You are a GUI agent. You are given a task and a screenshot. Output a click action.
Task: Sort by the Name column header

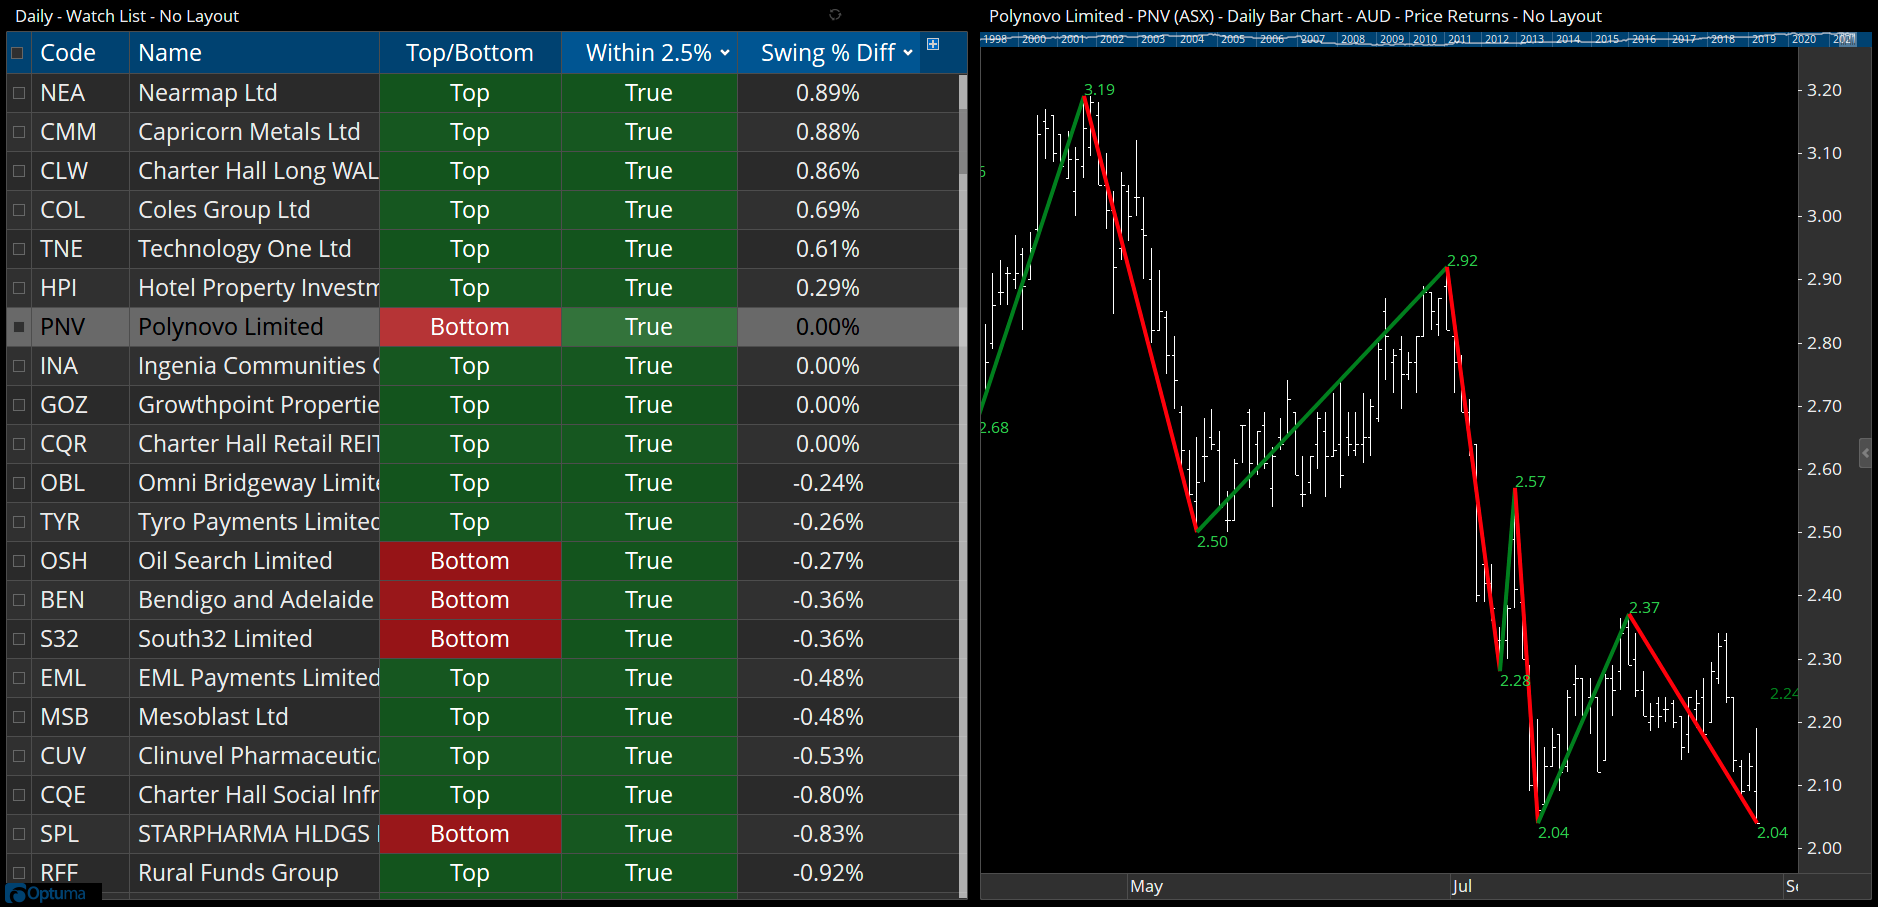point(254,53)
